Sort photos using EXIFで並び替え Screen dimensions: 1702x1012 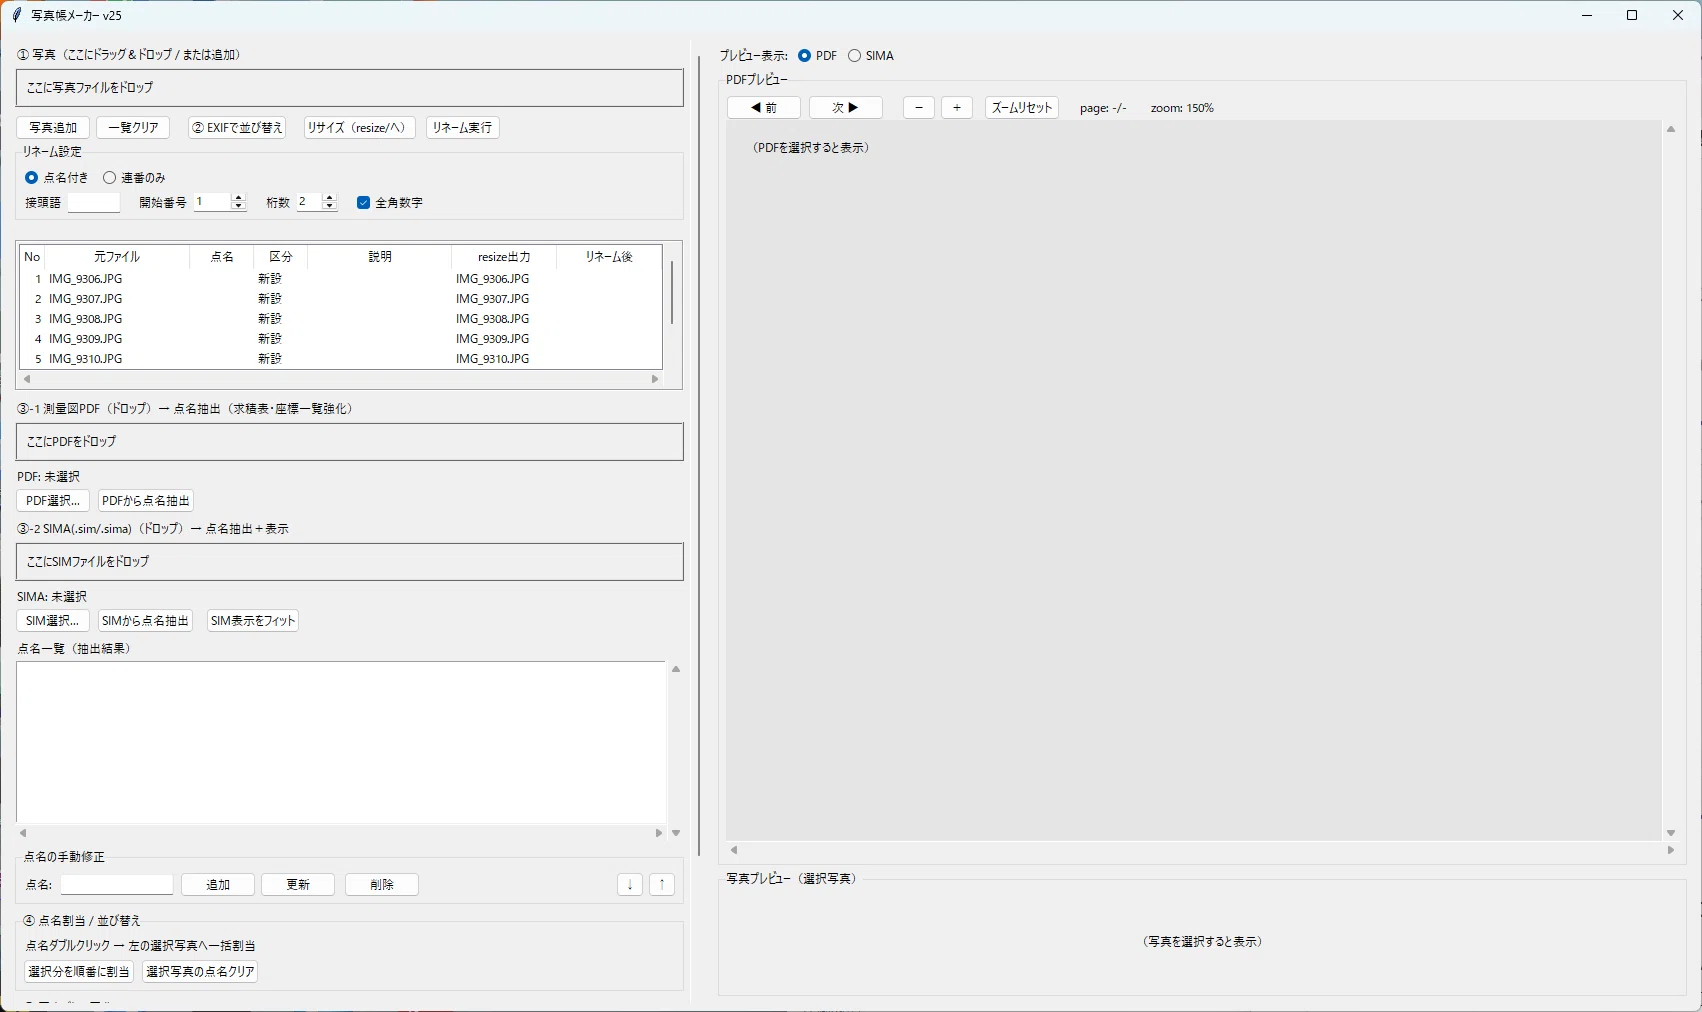coord(237,128)
